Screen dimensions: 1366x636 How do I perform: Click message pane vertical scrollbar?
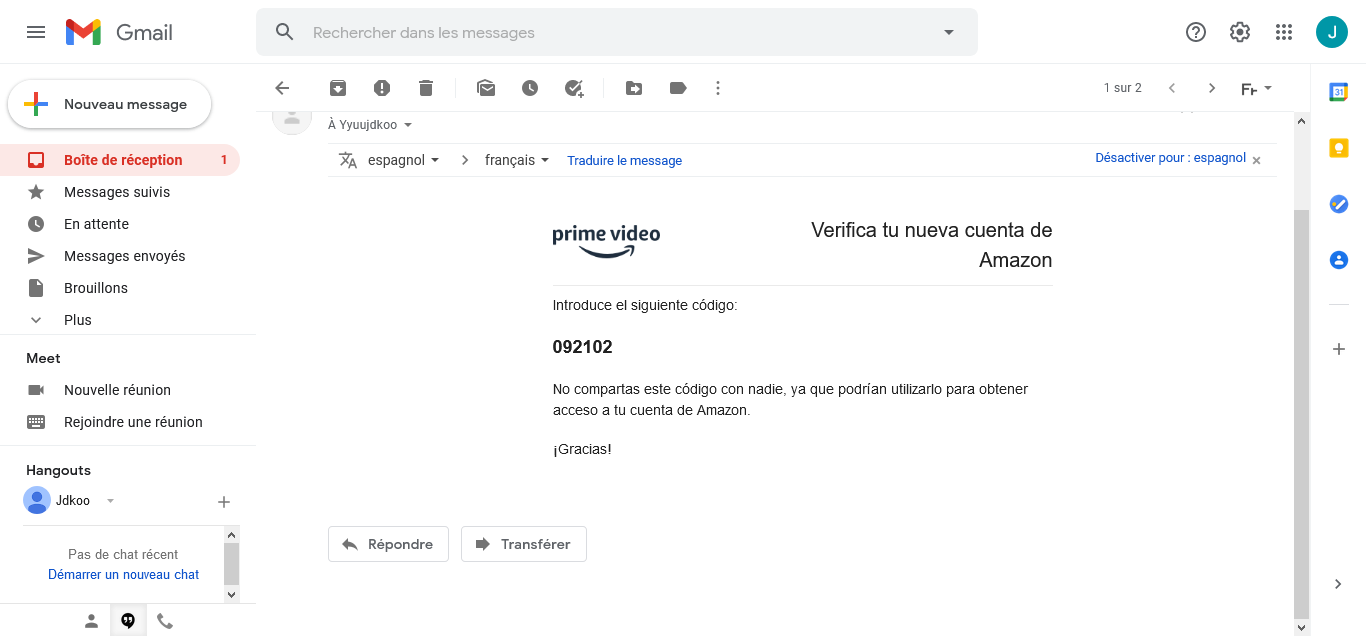[x=1301, y=414]
